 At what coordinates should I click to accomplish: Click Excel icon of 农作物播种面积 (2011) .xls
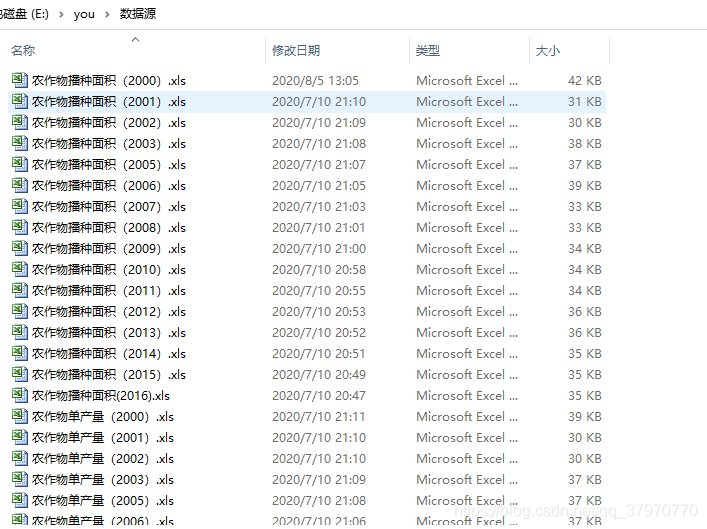pyautogui.click(x=19, y=290)
